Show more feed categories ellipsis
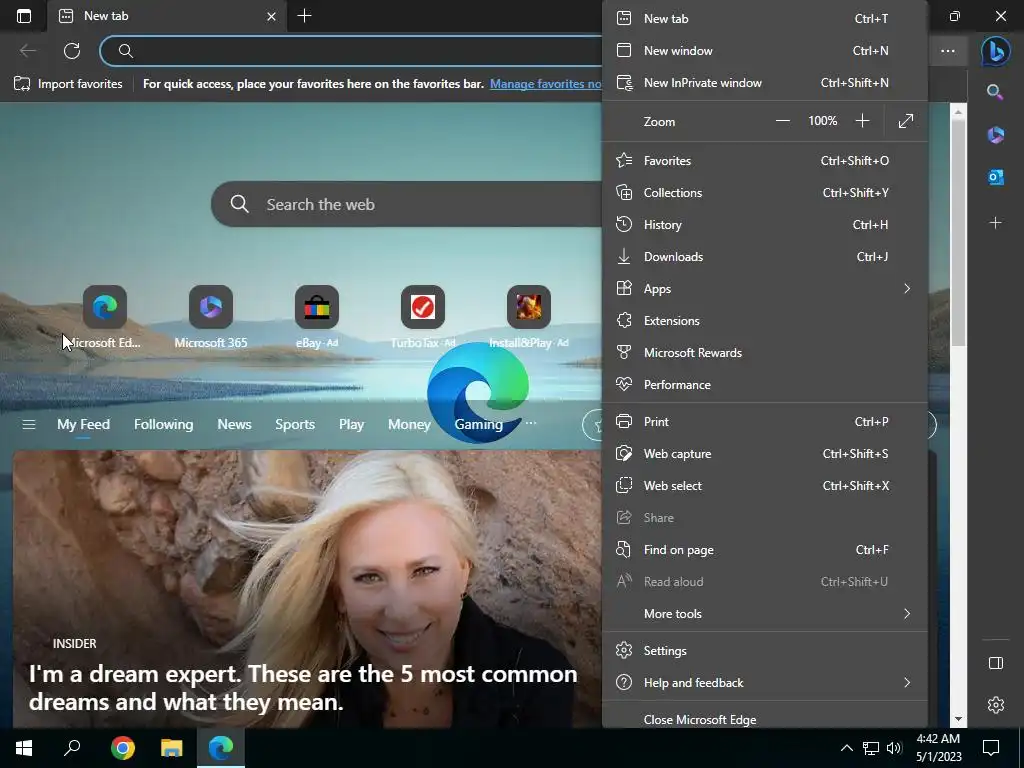 (x=531, y=423)
